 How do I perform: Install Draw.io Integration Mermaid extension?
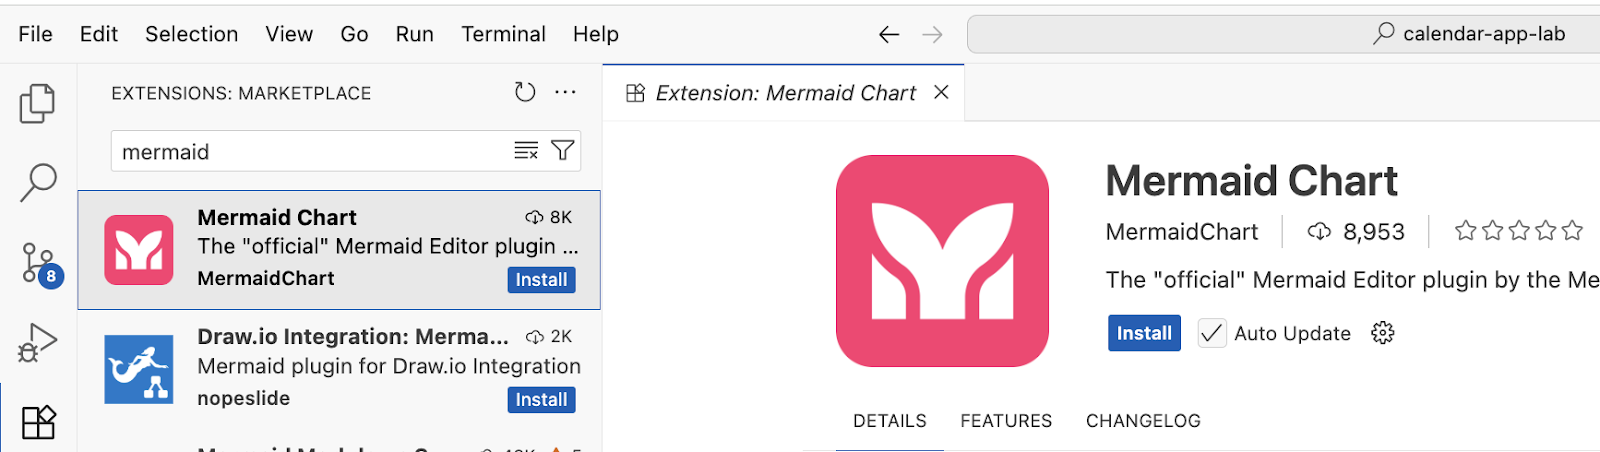(541, 400)
